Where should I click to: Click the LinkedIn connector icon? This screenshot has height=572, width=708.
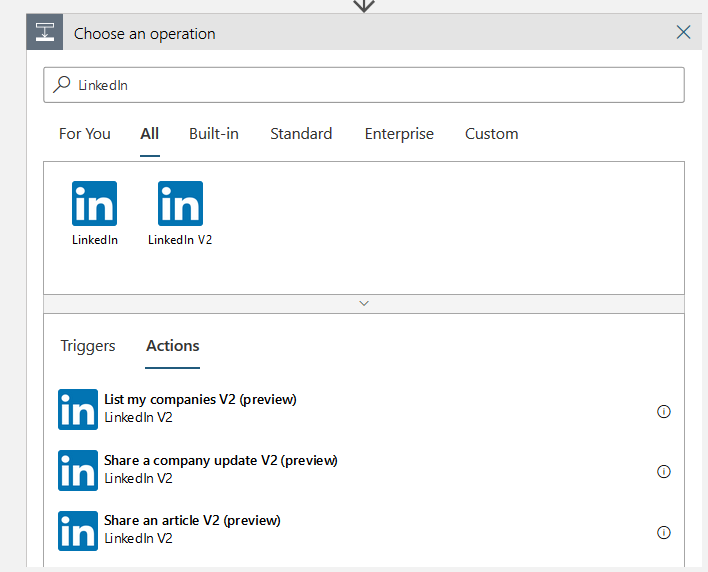94,204
